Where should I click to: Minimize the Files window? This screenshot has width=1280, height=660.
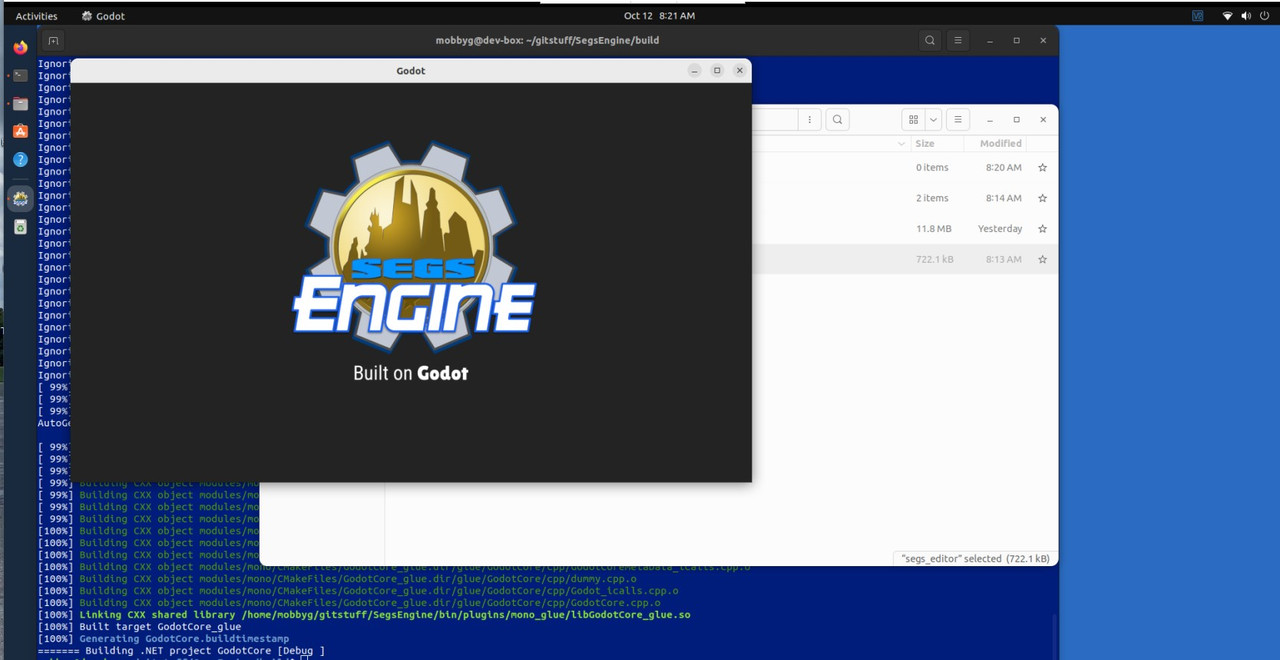click(x=990, y=120)
